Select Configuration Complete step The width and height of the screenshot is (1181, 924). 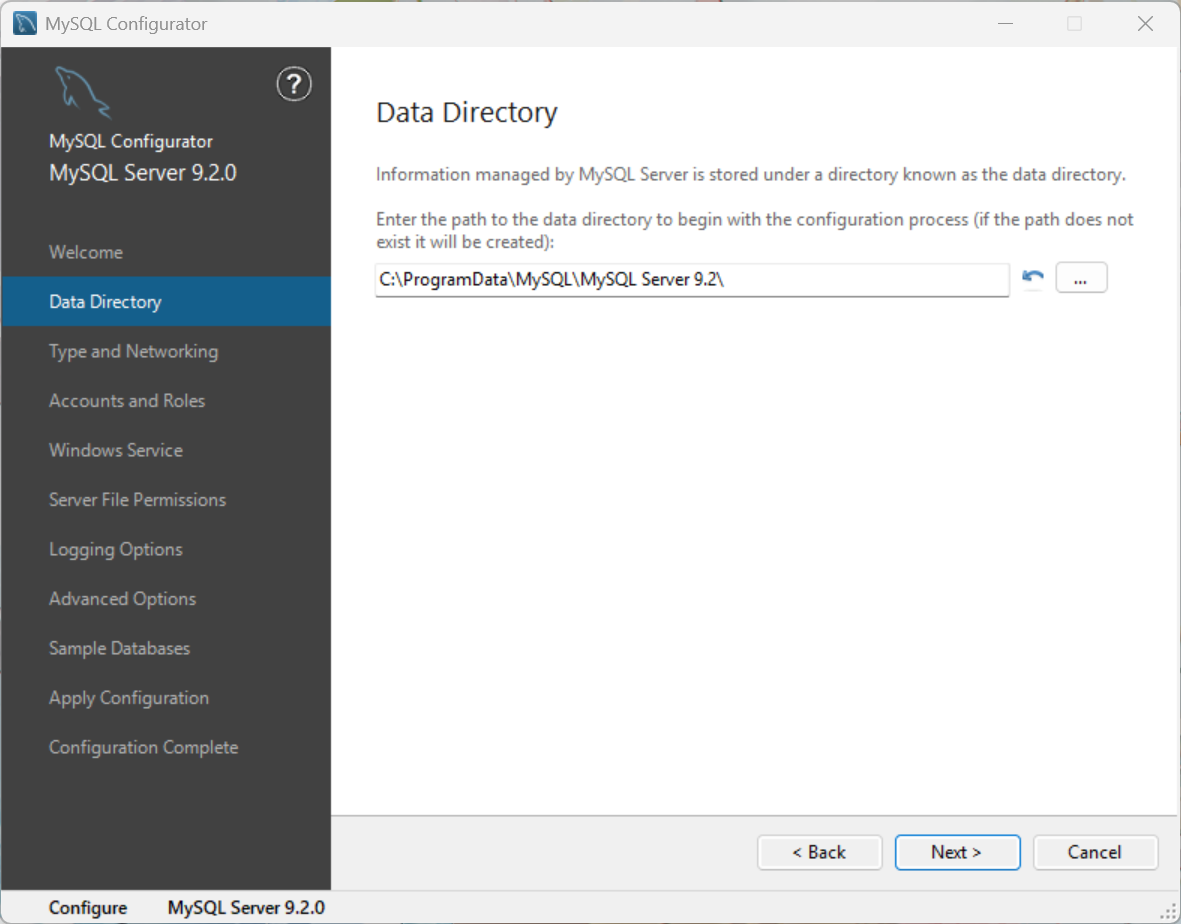[x=166, y=747]
